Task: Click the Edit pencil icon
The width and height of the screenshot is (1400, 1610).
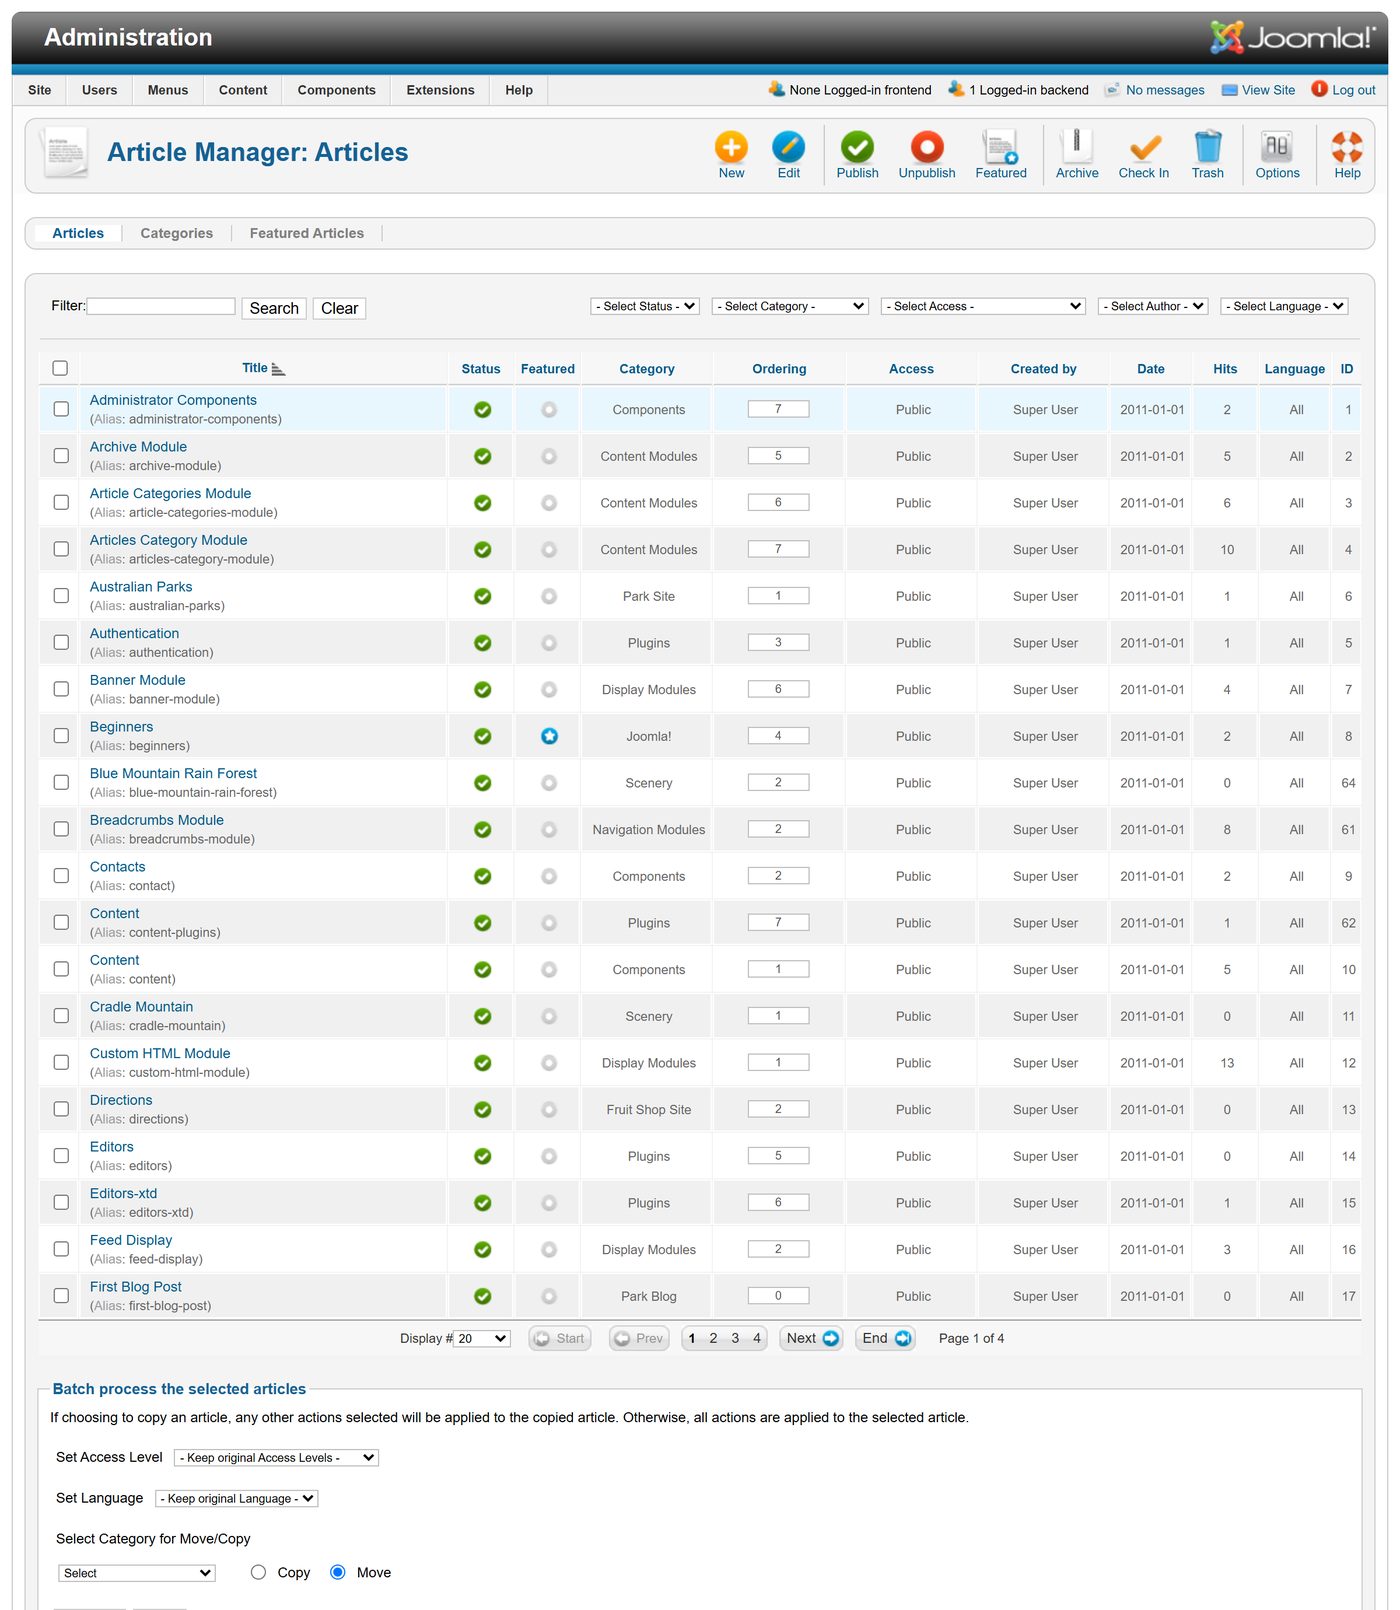Action: [788, 155]
